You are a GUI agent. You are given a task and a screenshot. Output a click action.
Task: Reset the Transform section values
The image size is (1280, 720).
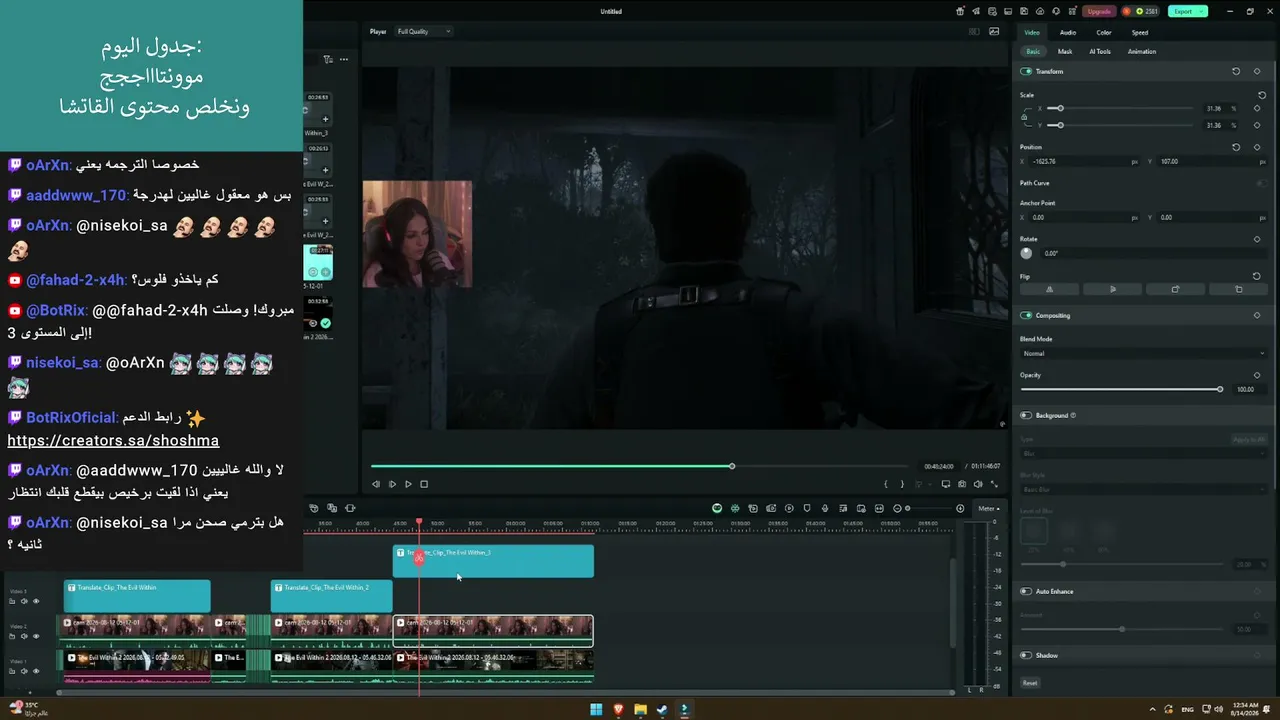pyautogui.click(x=1236, y=71)
